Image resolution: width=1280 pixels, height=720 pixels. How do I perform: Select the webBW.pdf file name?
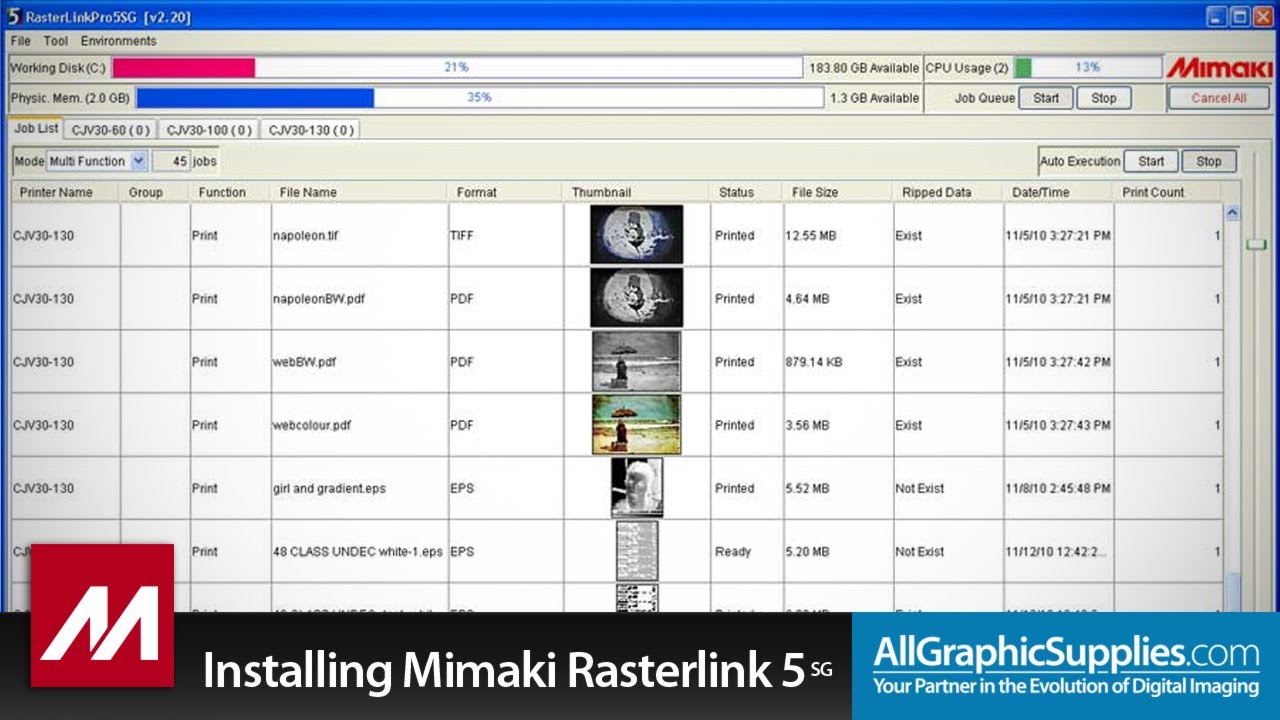[304, 362]
